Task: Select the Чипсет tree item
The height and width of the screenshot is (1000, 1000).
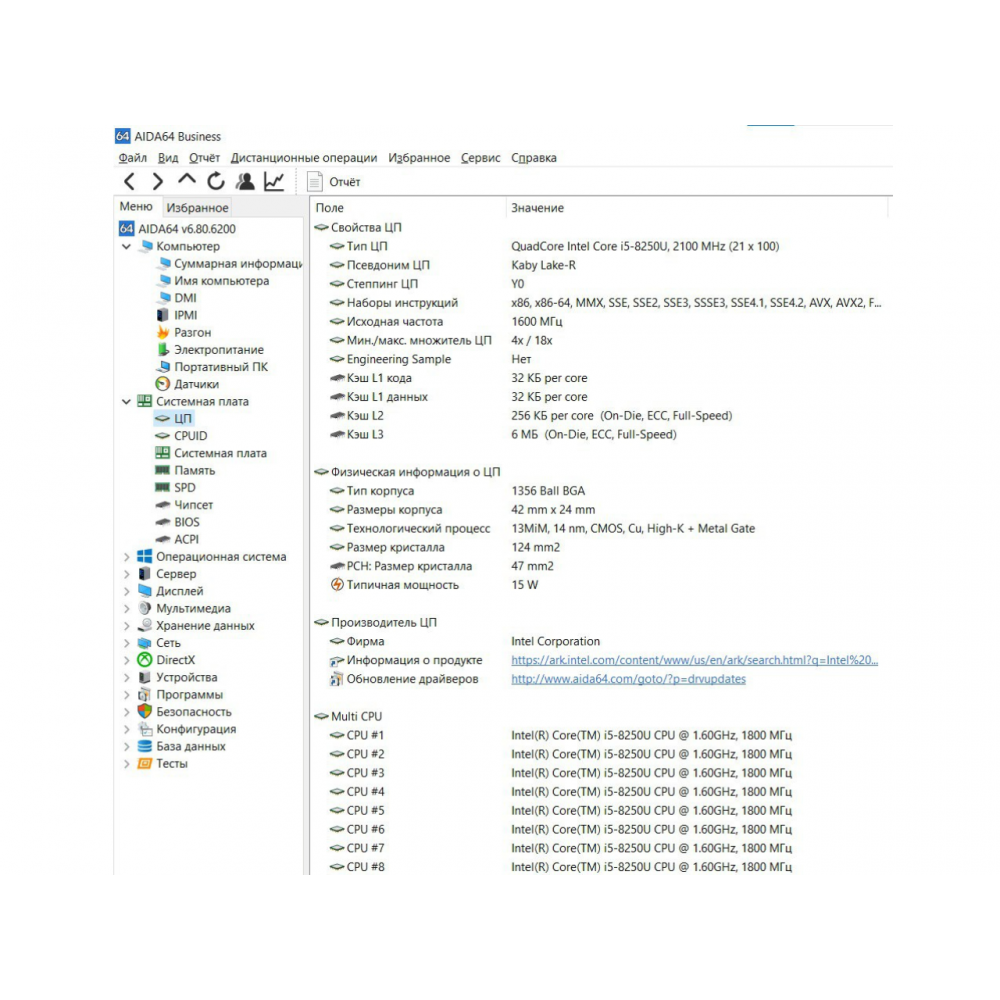Action: (x=194, y=505)
